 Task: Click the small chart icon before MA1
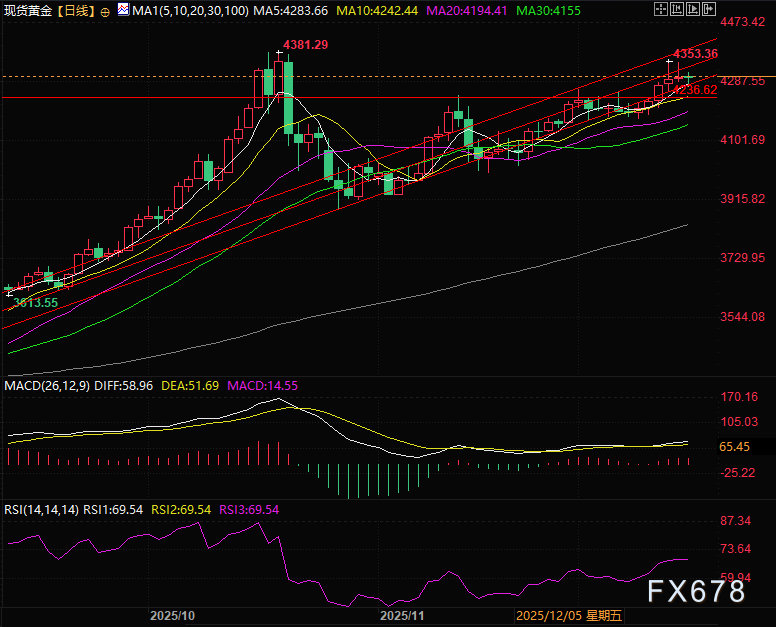(122, 11)
